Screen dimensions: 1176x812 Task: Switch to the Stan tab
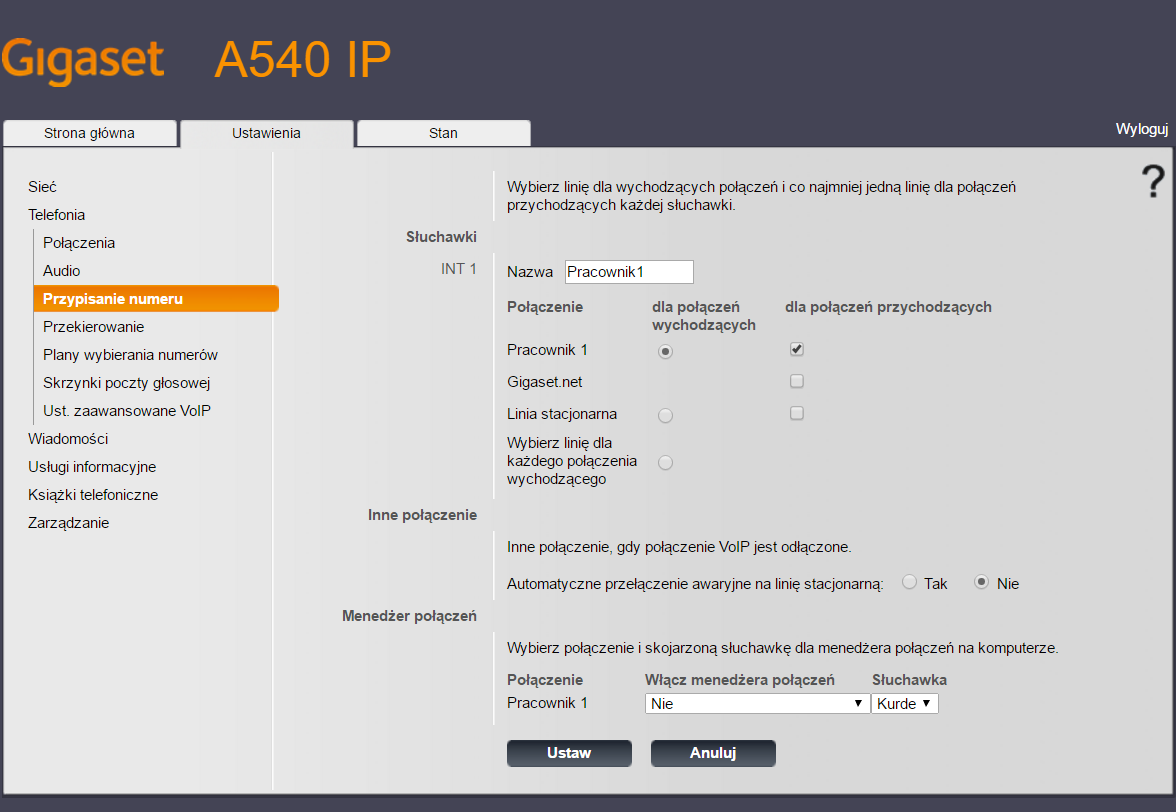(443, 133)
